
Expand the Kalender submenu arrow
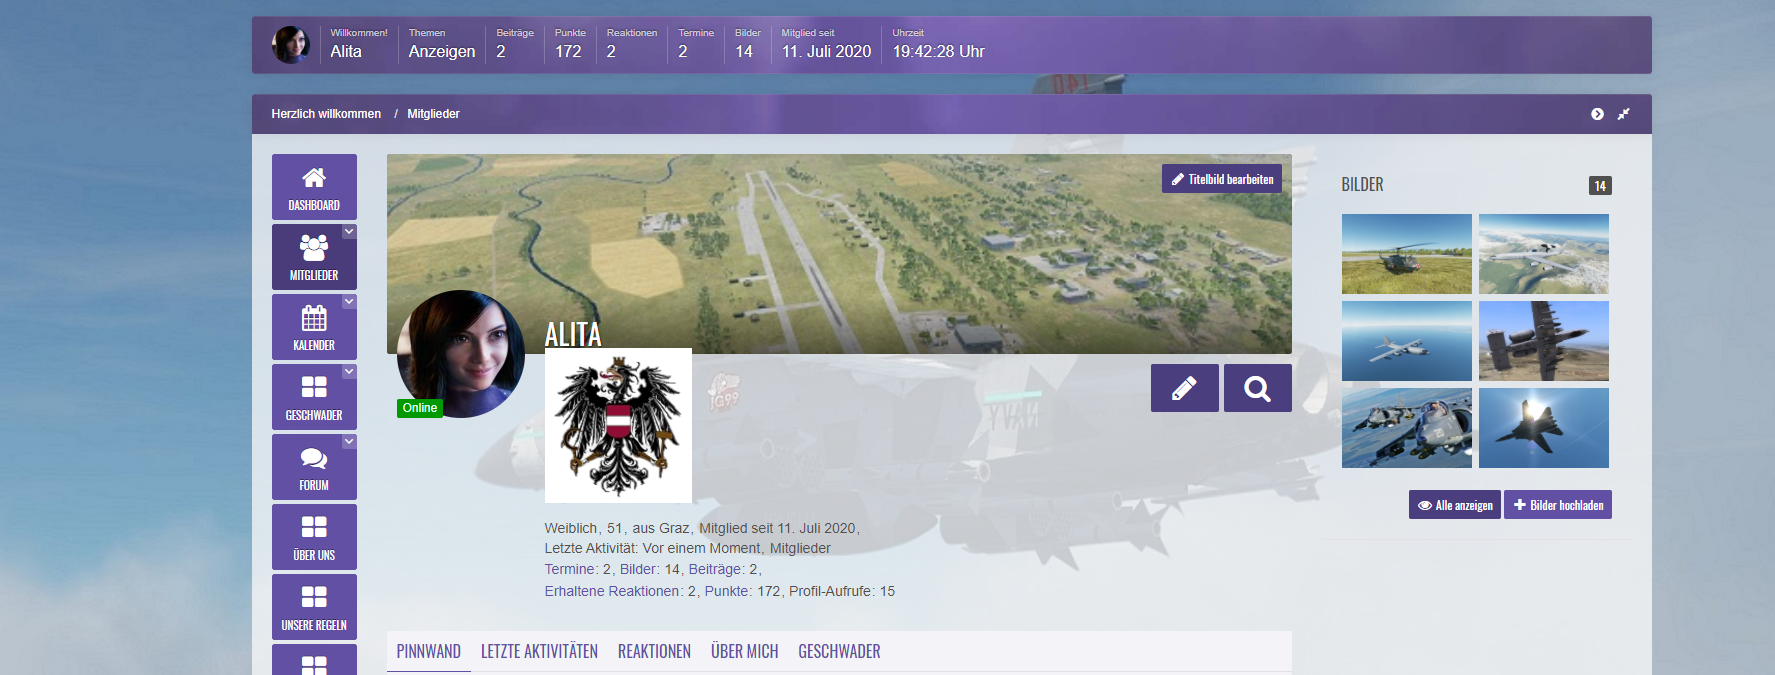(349, 301)
